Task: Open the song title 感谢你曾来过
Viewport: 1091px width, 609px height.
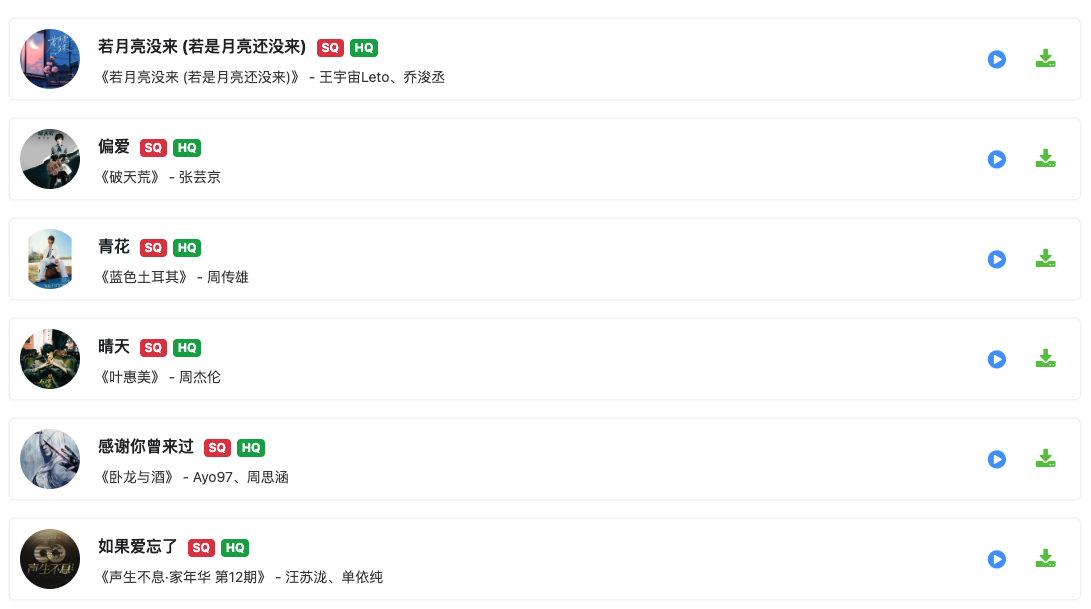Action: (x=145, y=447)
